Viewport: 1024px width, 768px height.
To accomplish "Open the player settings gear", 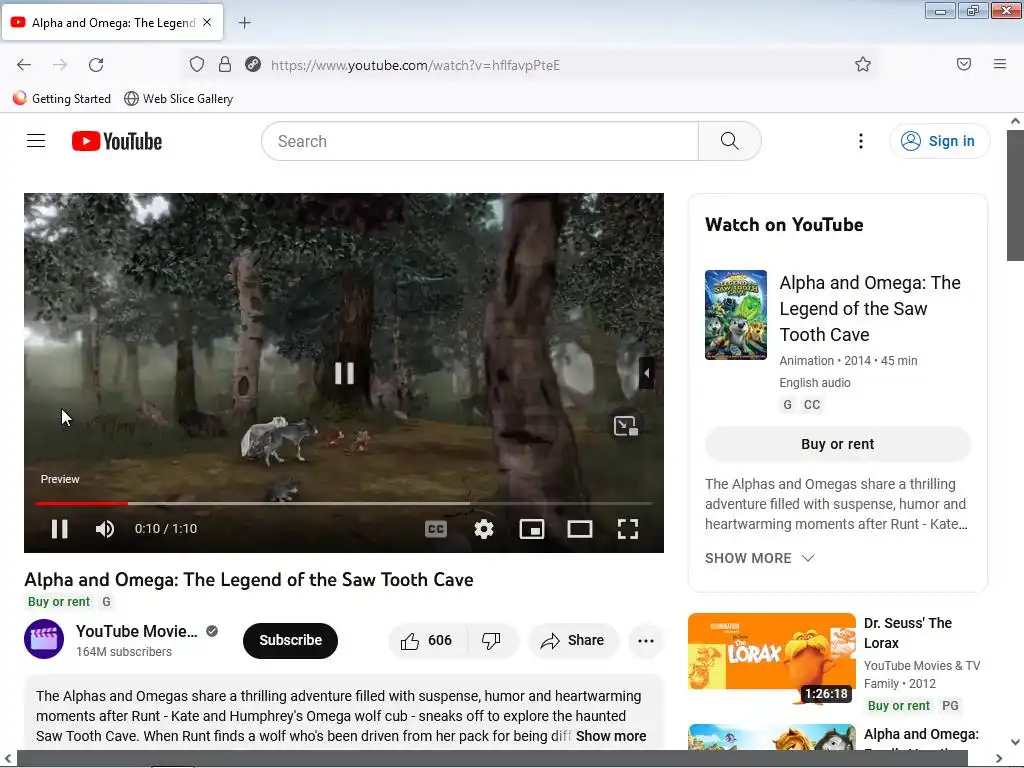I will (x=484, y=529).
